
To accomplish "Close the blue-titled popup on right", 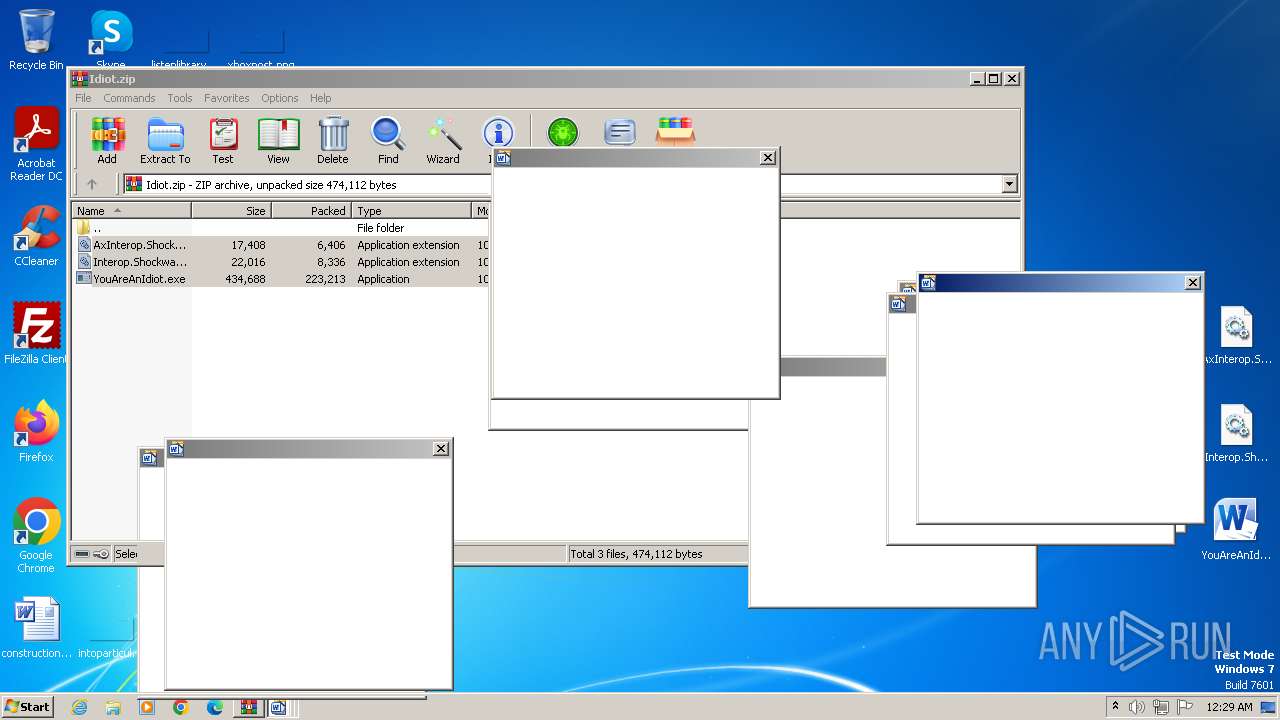I will pyautogui.click(x=1192, y=283).
